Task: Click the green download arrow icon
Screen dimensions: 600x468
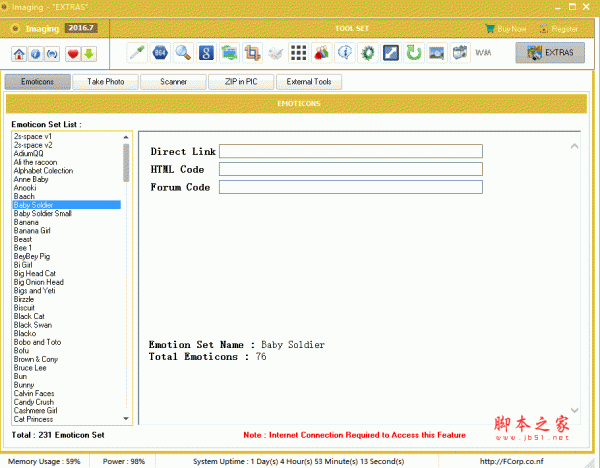Action: click(x=89, y=54)
